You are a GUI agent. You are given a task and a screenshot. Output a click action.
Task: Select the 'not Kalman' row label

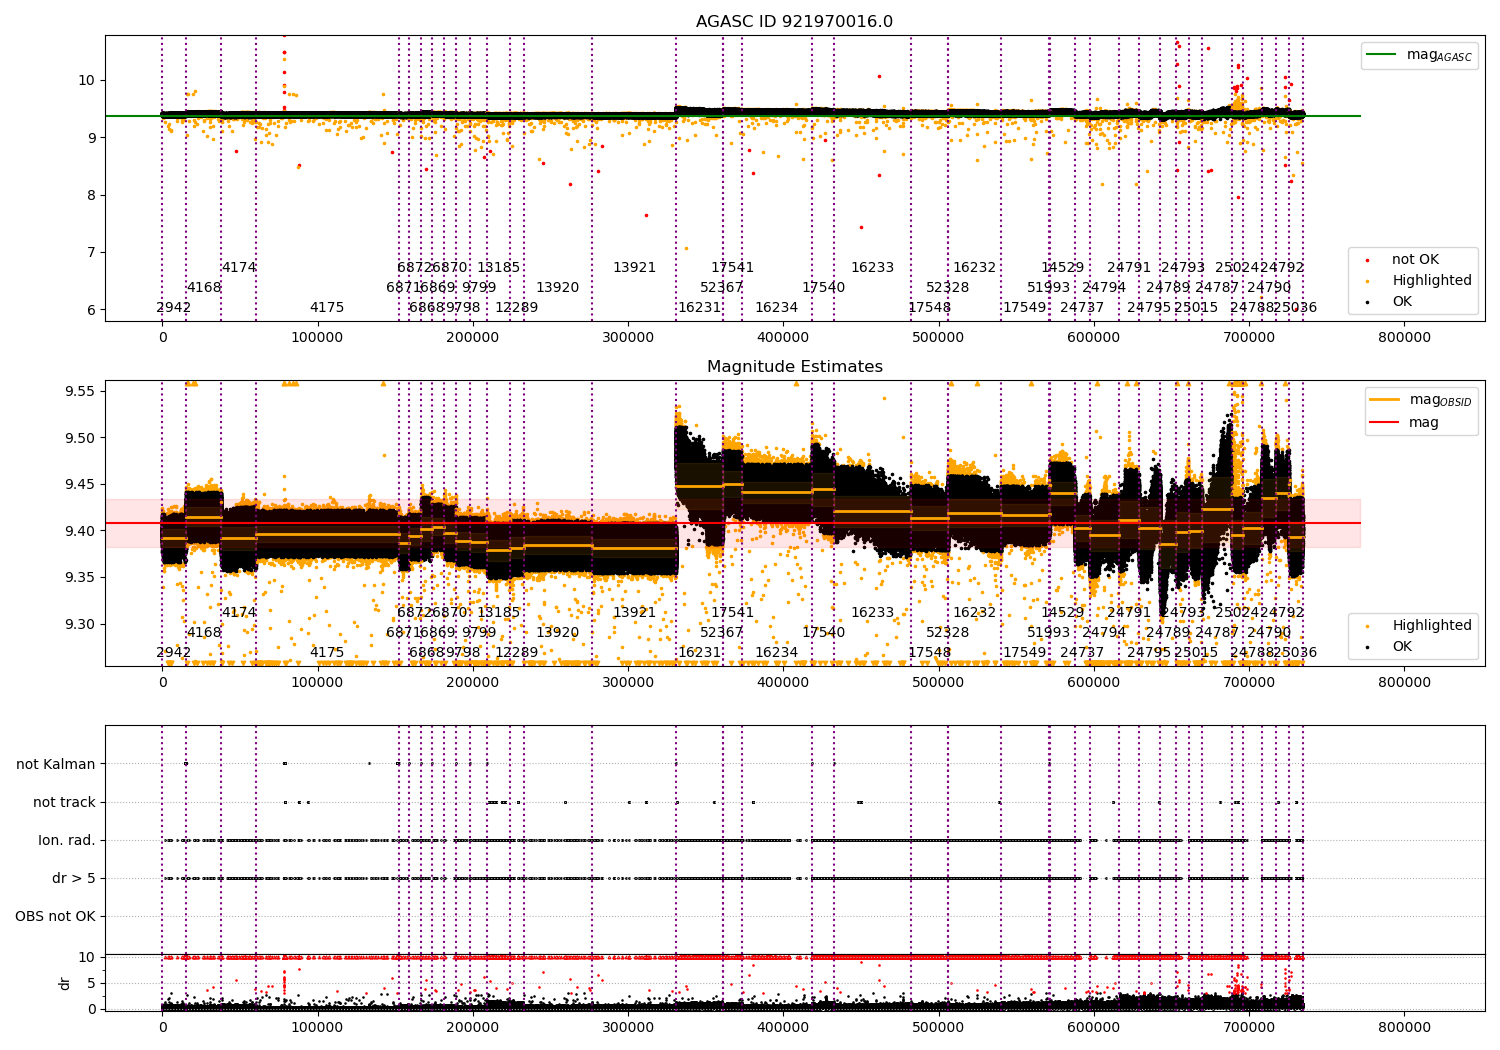pos(56,764)
